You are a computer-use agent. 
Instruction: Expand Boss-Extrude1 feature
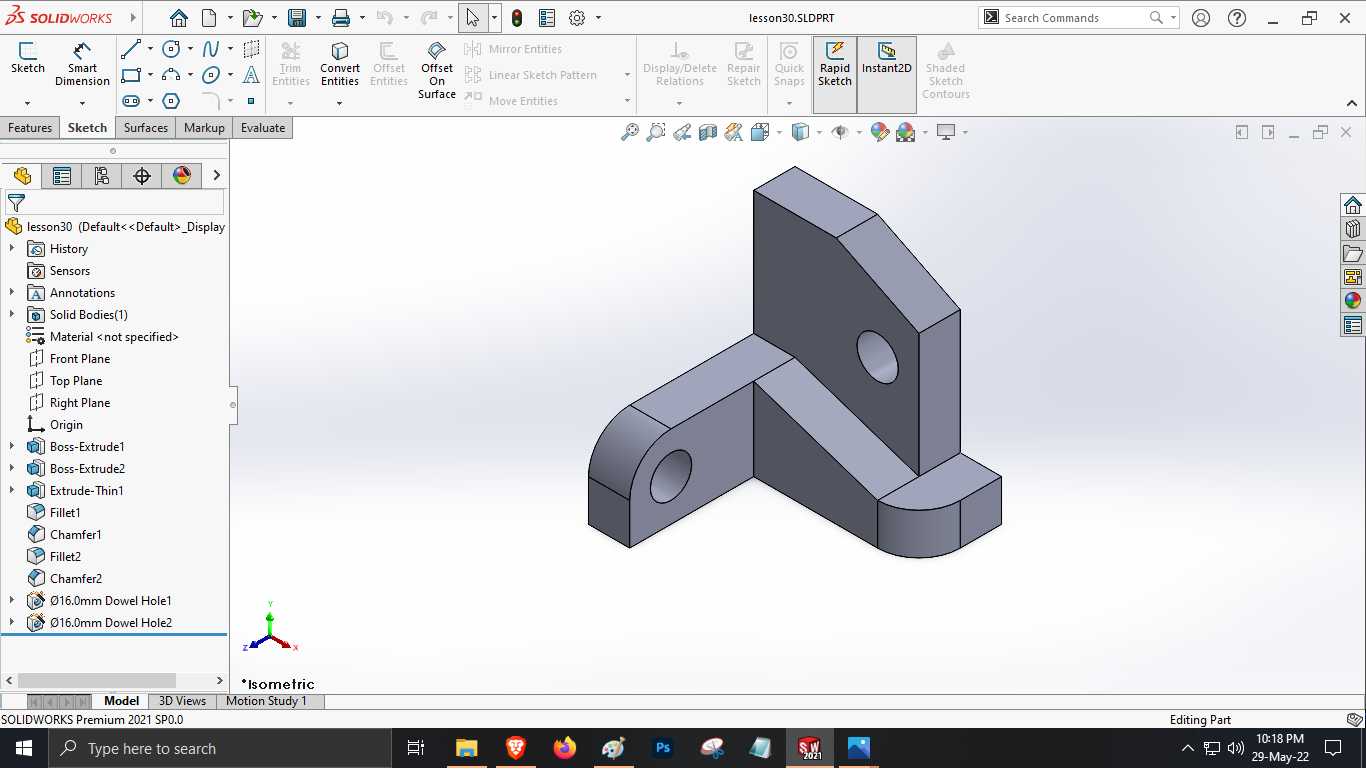click(x=12, y=447)
